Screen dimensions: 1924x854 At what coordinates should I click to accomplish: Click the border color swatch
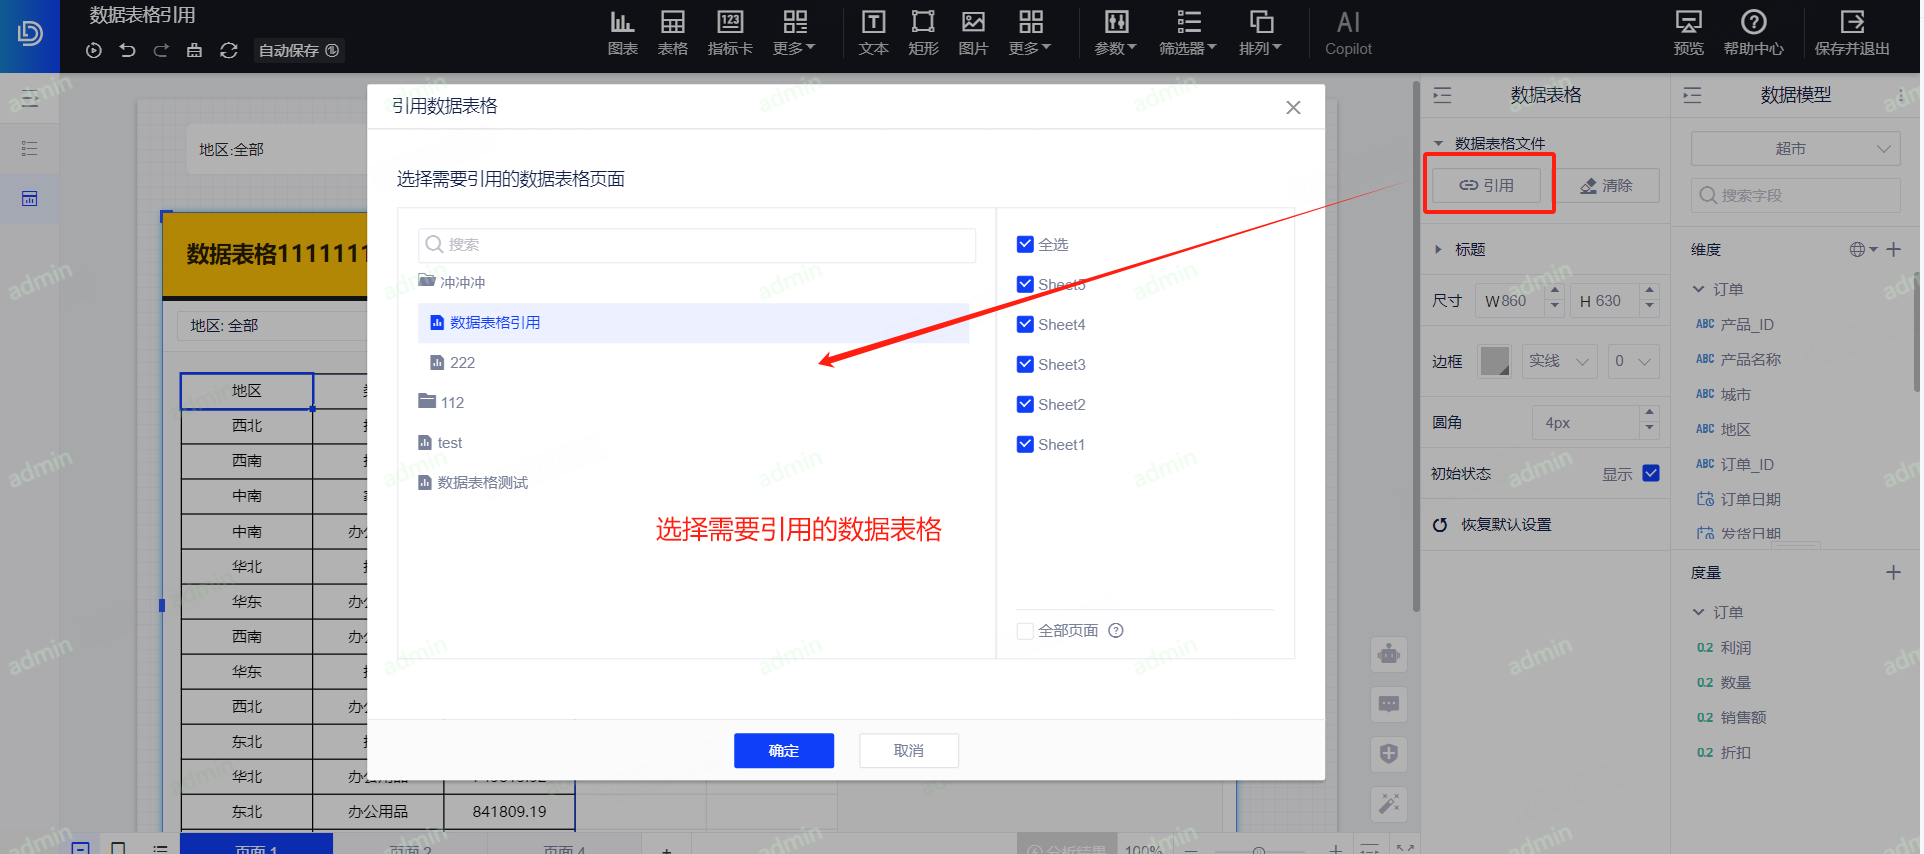click(x=1494, y=361)
